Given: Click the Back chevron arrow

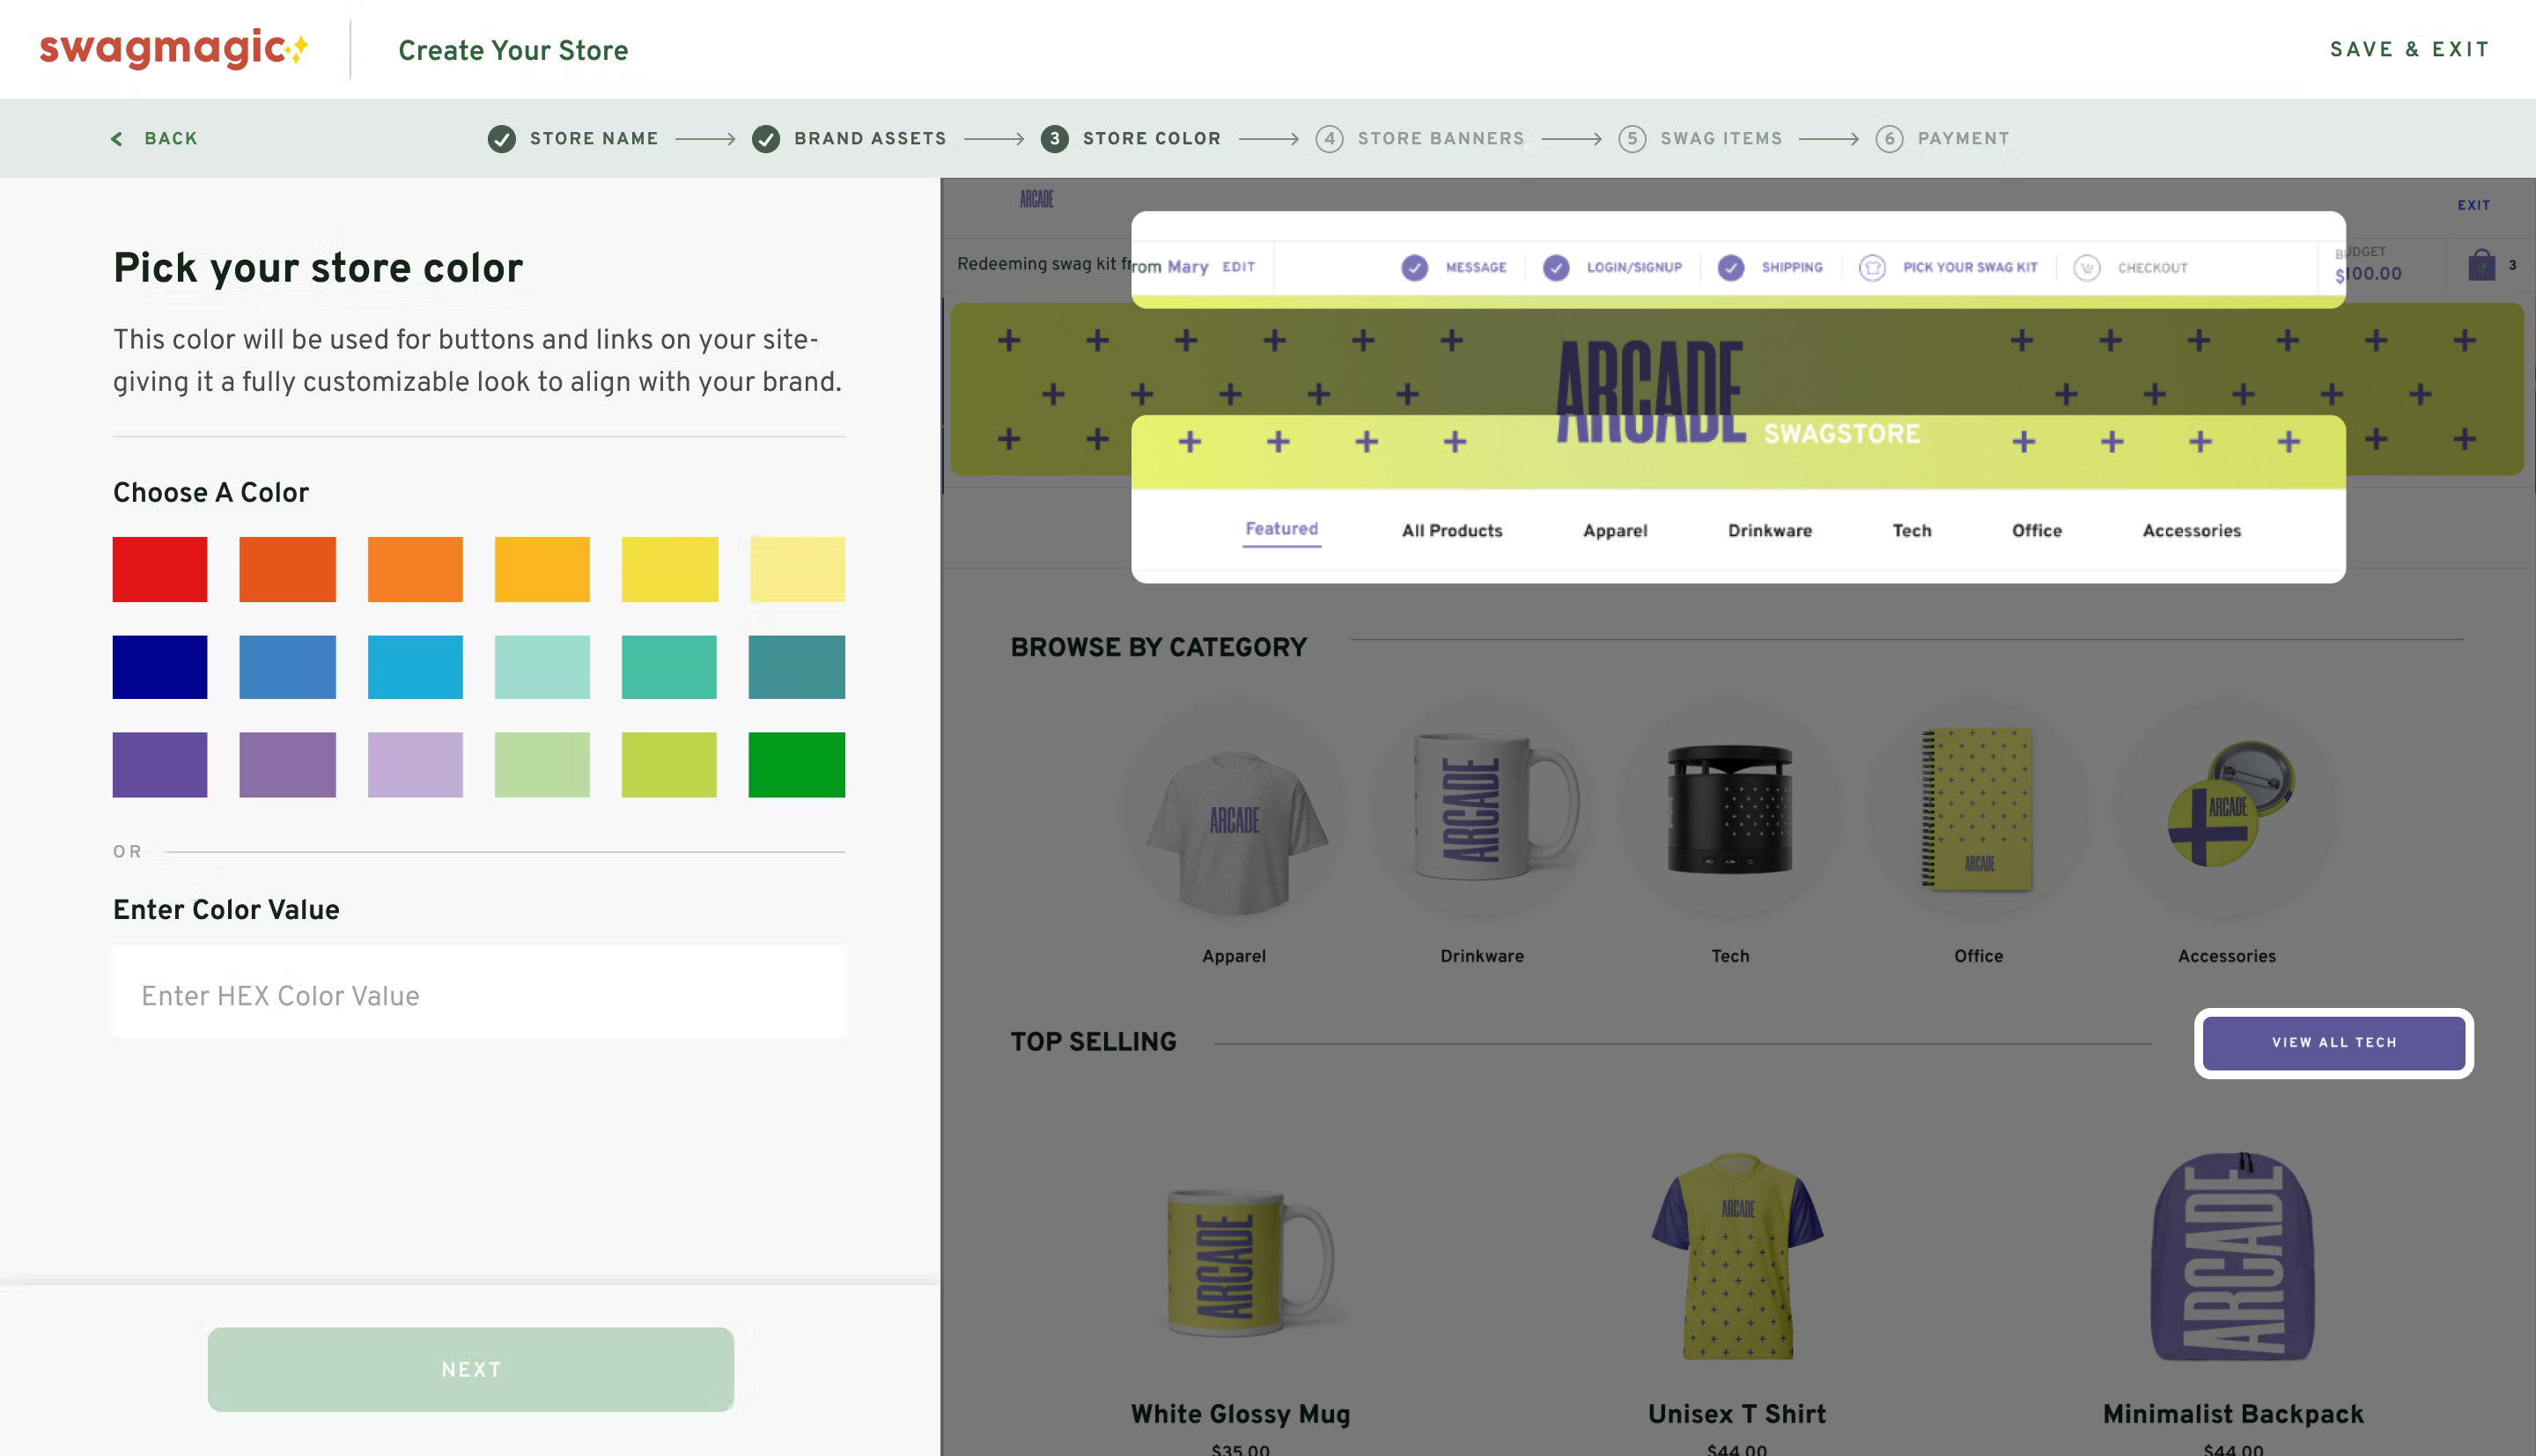Looking at the screenshot, I should (x=117, y=139).
